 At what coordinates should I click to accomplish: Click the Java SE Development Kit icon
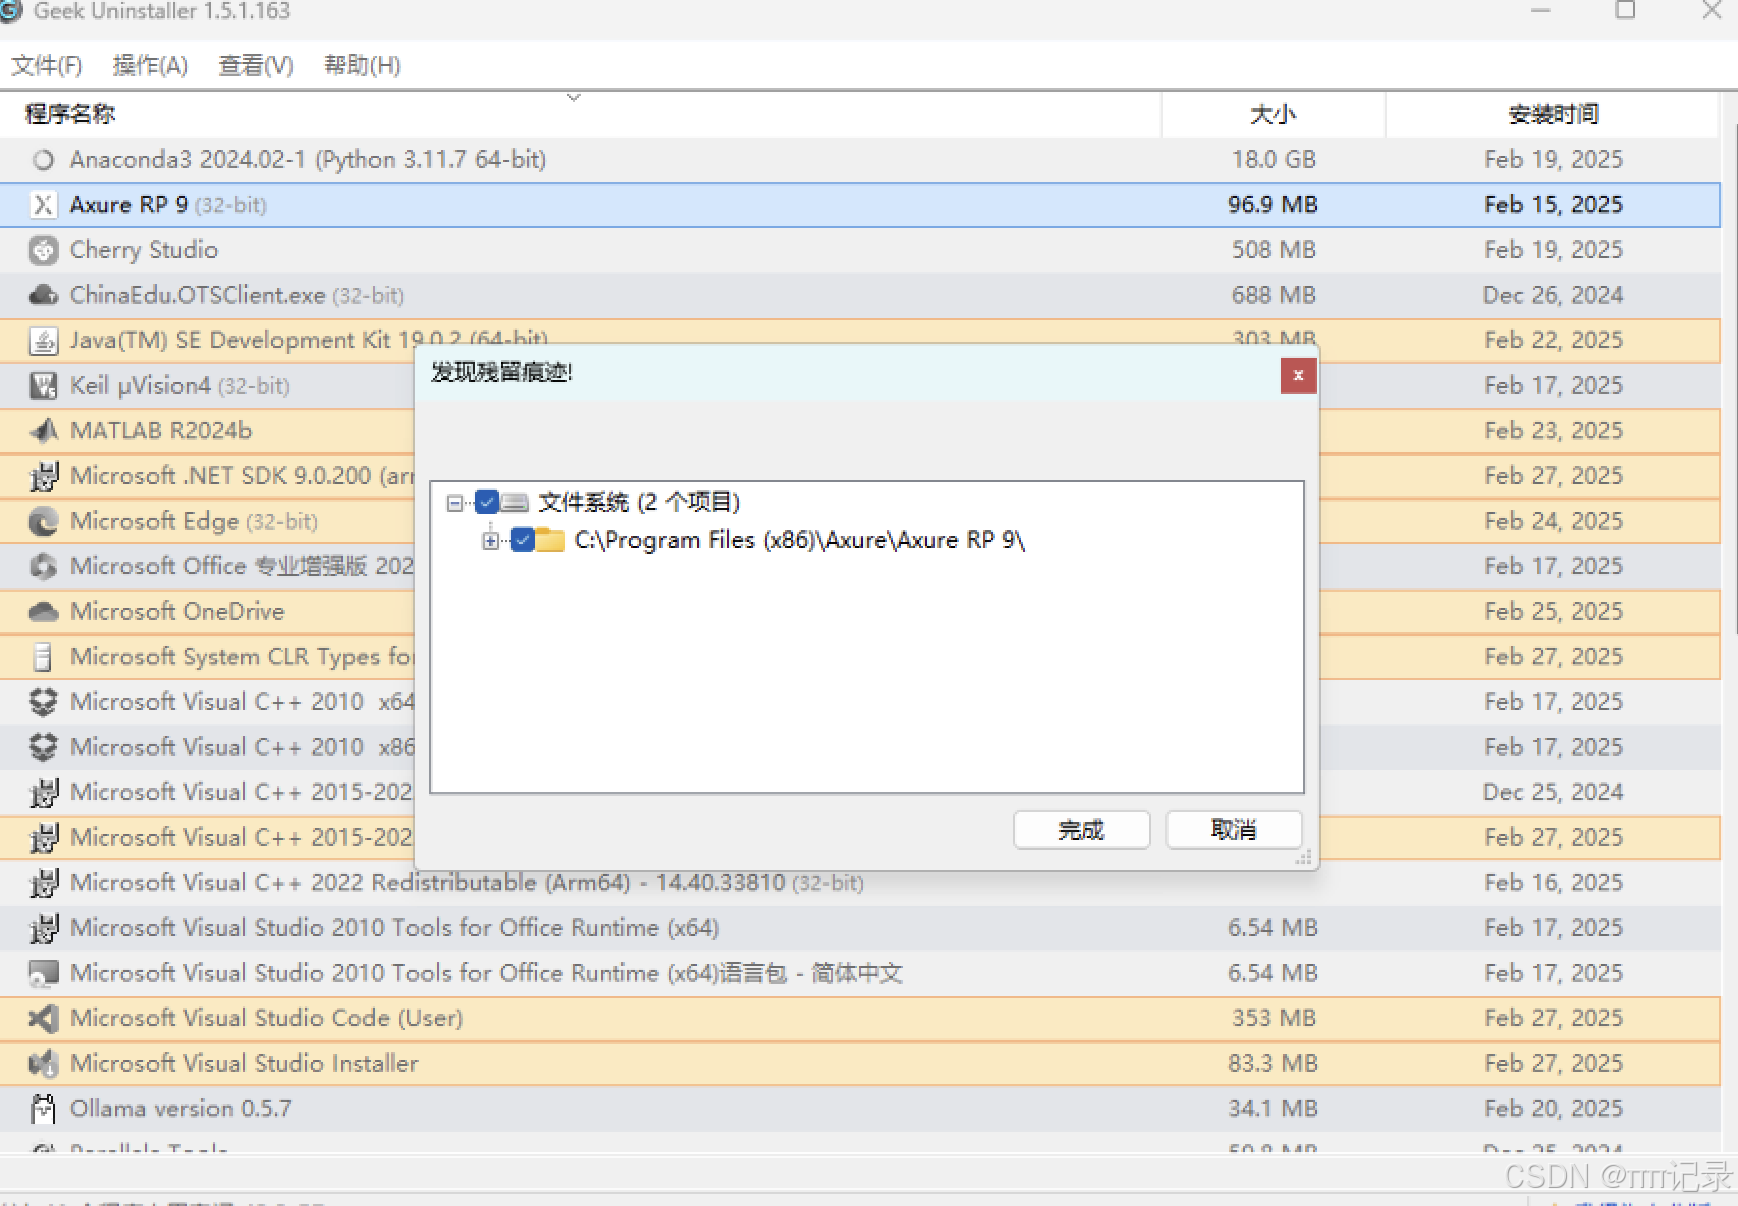[x=43, y=341]
